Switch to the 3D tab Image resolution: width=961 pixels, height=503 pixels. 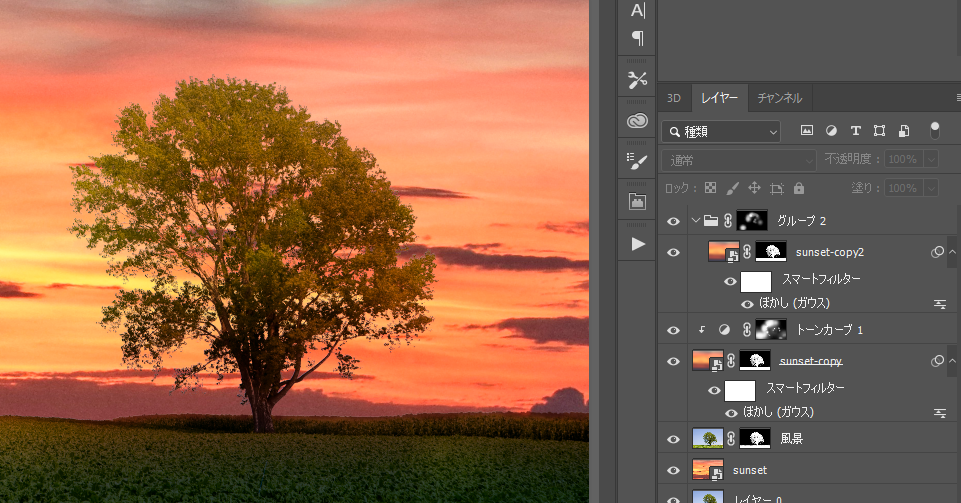(x=674, y=98)
